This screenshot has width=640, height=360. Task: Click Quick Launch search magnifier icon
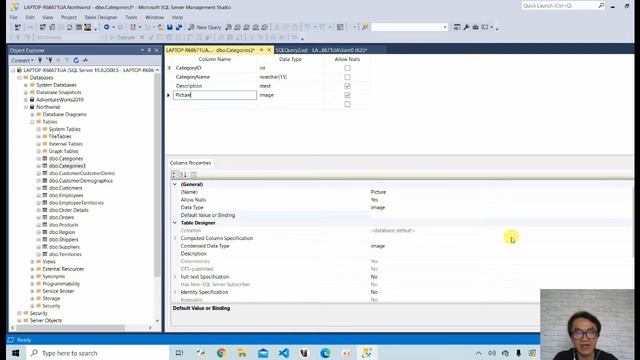coord(601,6)
